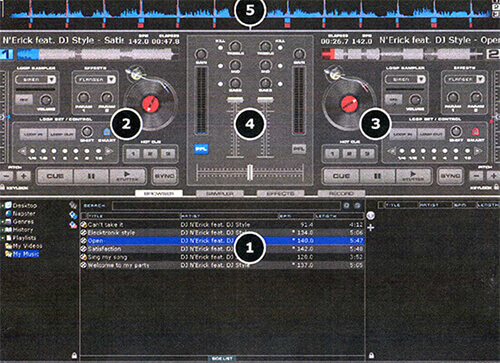This screenshot has width=500, height=363.
Task: Click the deck 1 turntable platter
Action: point(151,104)
